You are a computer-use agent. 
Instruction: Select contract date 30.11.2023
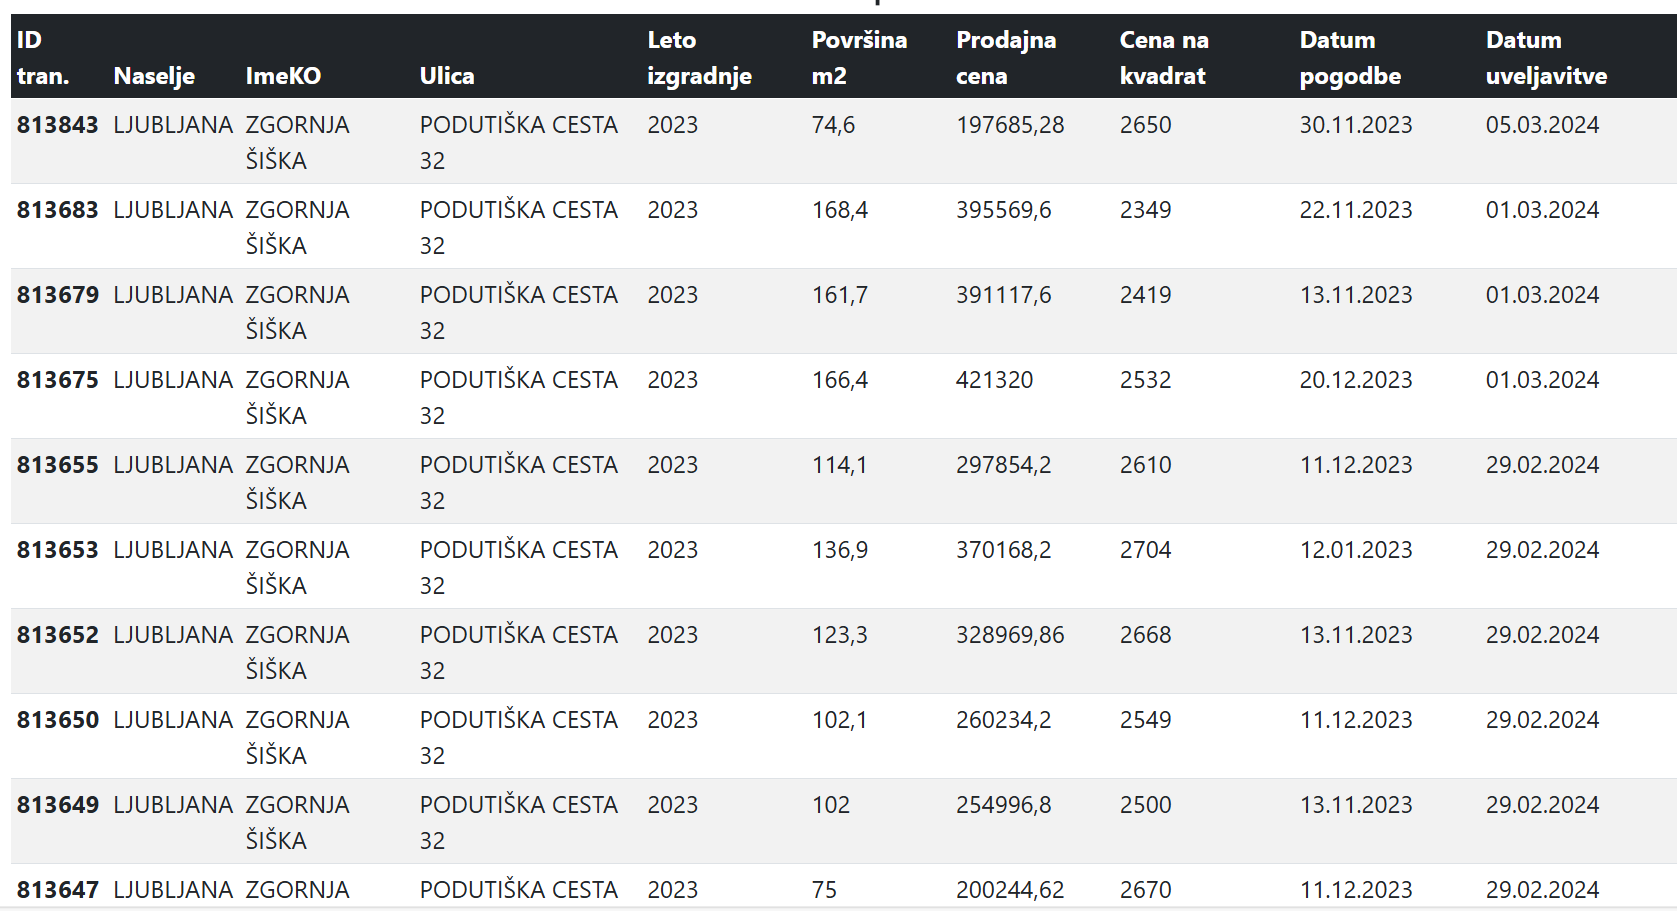(x=1355, y=125)
